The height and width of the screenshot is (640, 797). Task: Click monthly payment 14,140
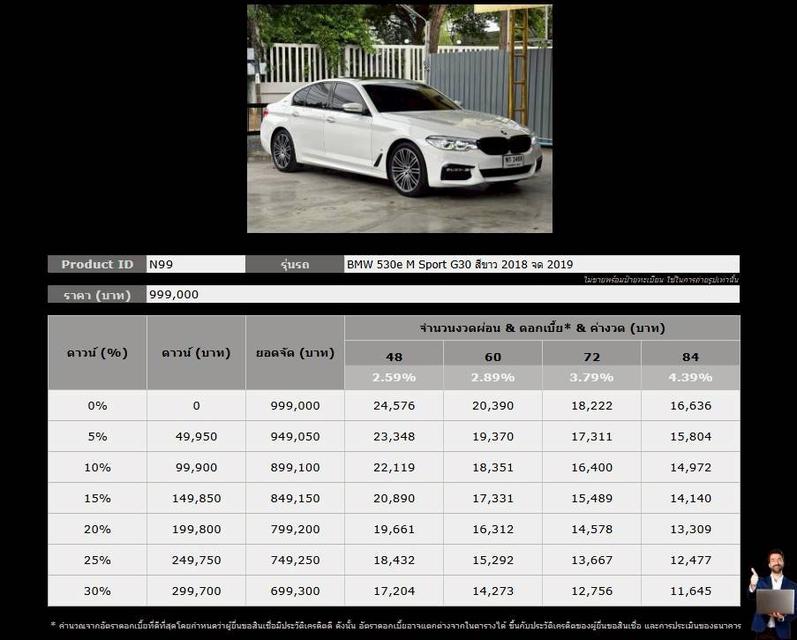(690, 499)
